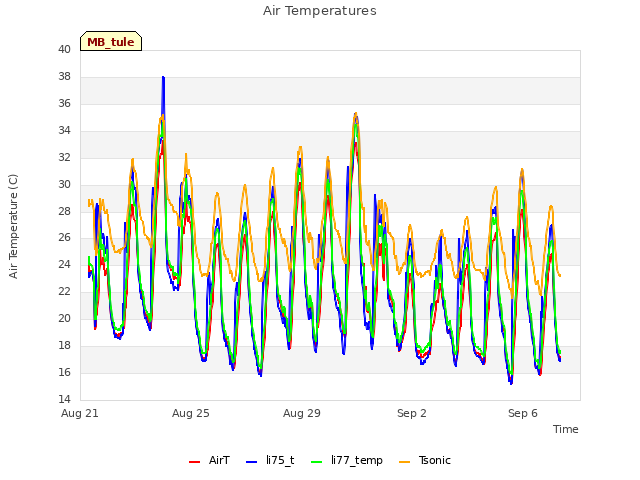
Task: Click the Aug 21 x-axis tick label
Action: [x=80, y=413]
